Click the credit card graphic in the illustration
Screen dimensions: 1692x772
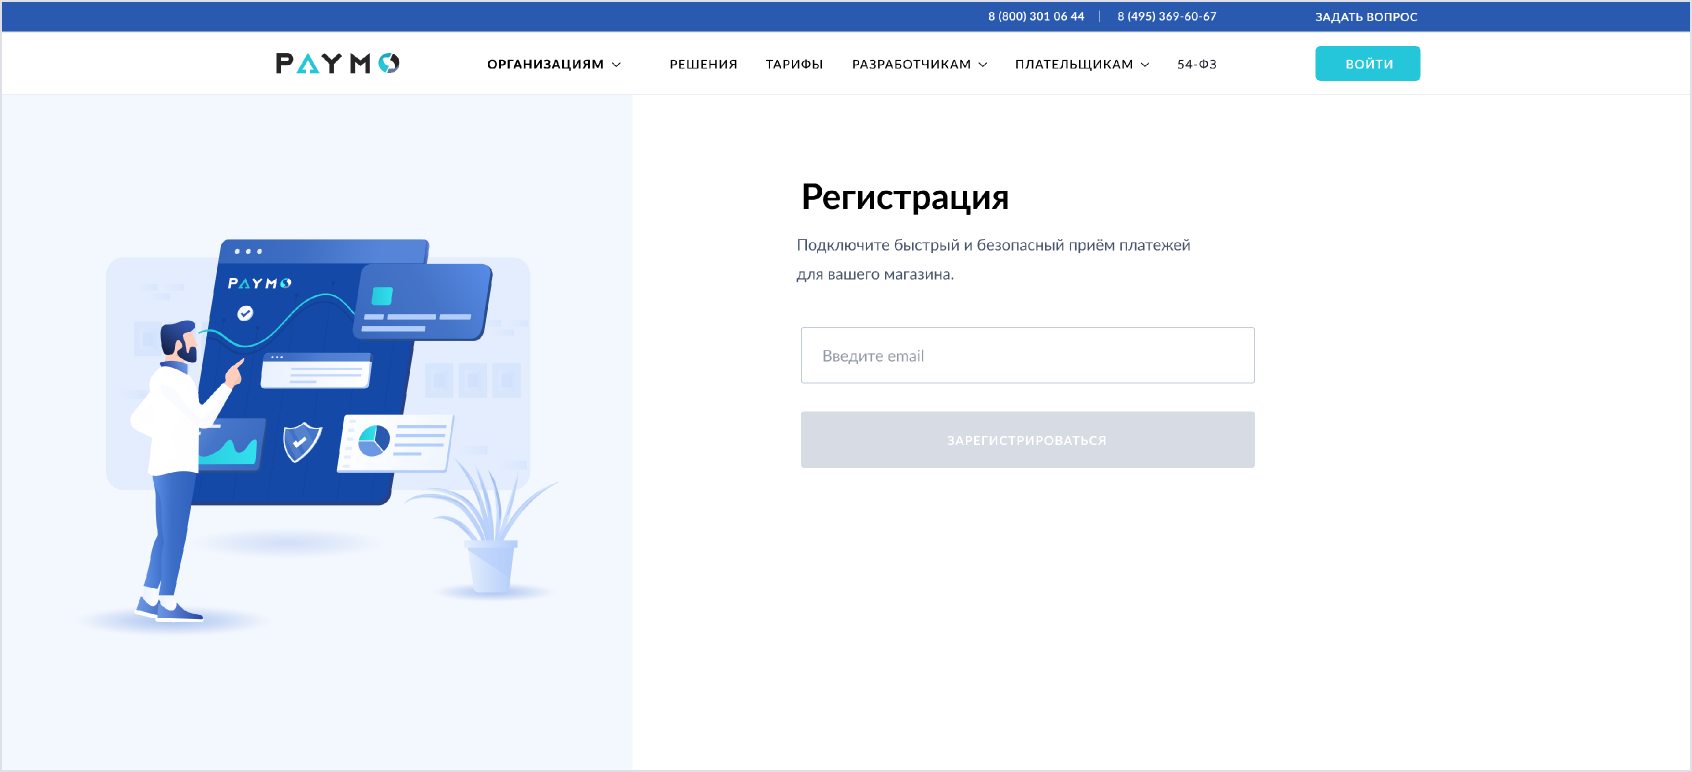point(423,301)
